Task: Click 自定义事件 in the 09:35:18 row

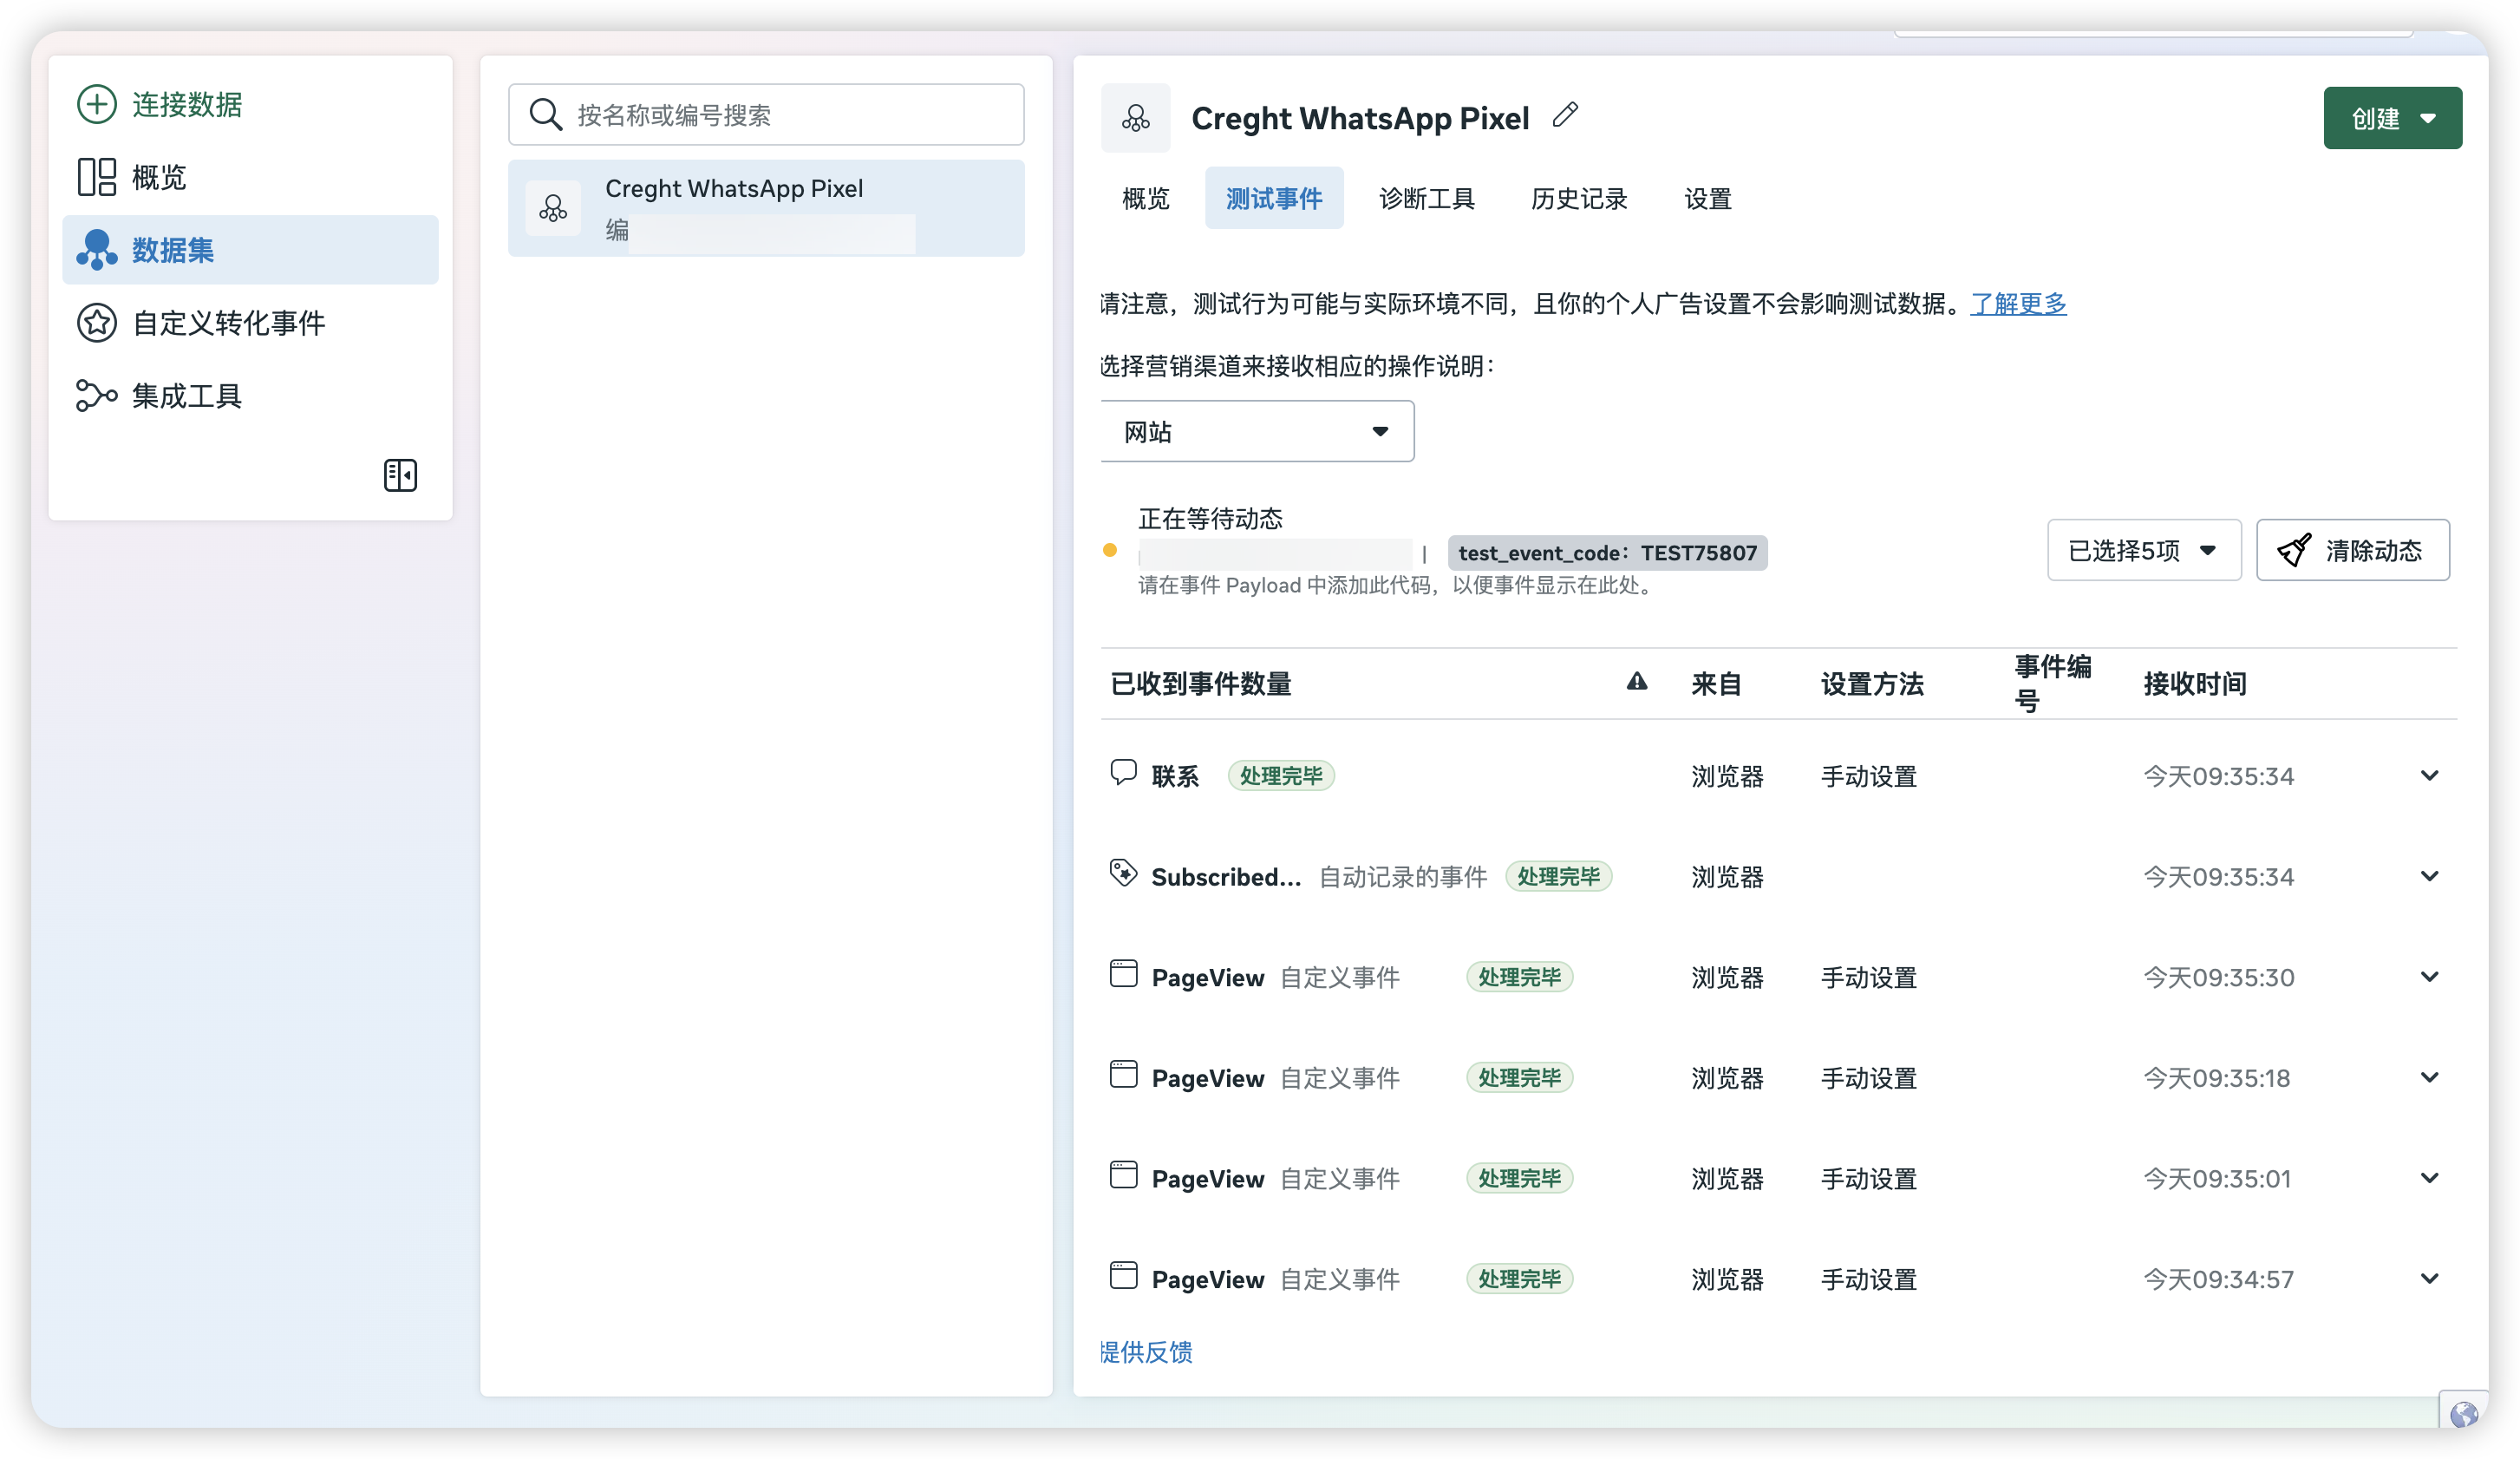Action: click(x=1340, y=1078)
